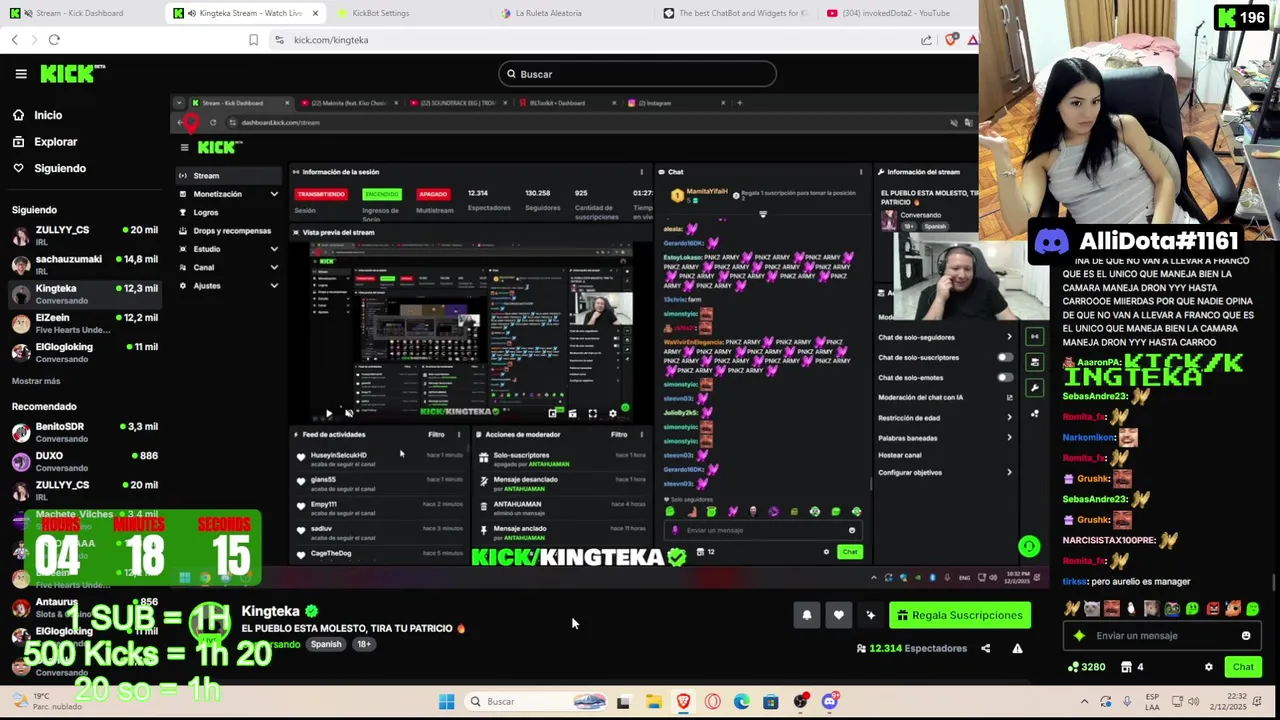This screenshot has width=1280, height=720.
Task: Click the browser share icon in address bar
Action: pyautogui.click(x=926, y=40)
